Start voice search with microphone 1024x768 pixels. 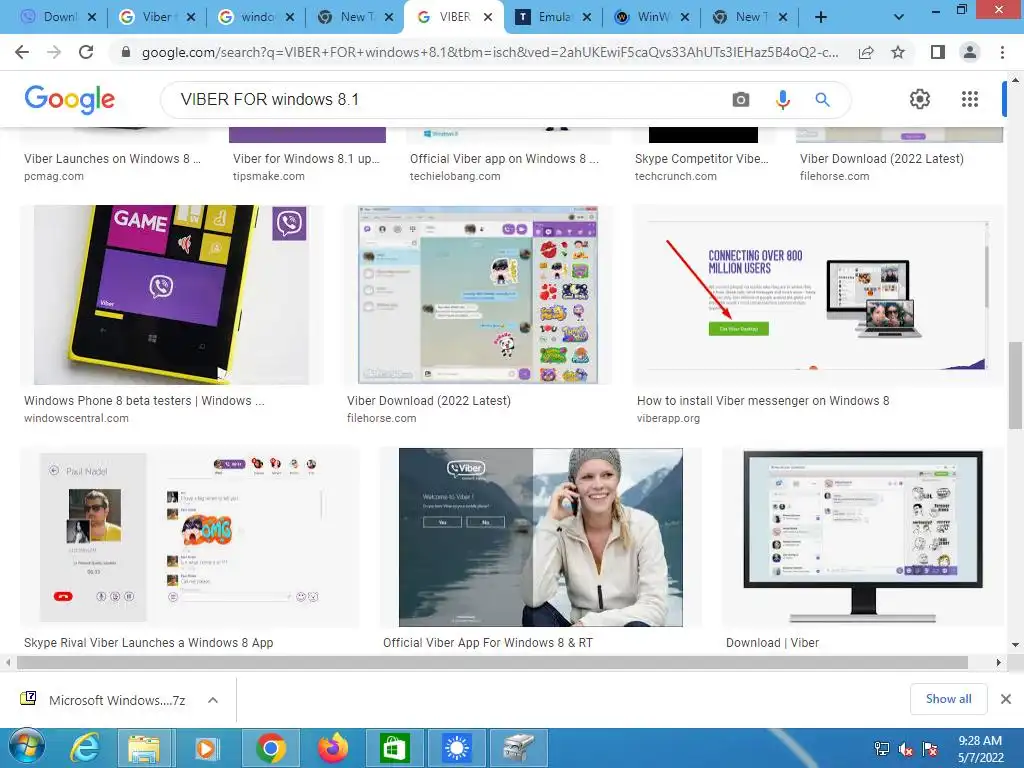pos(782,99)
